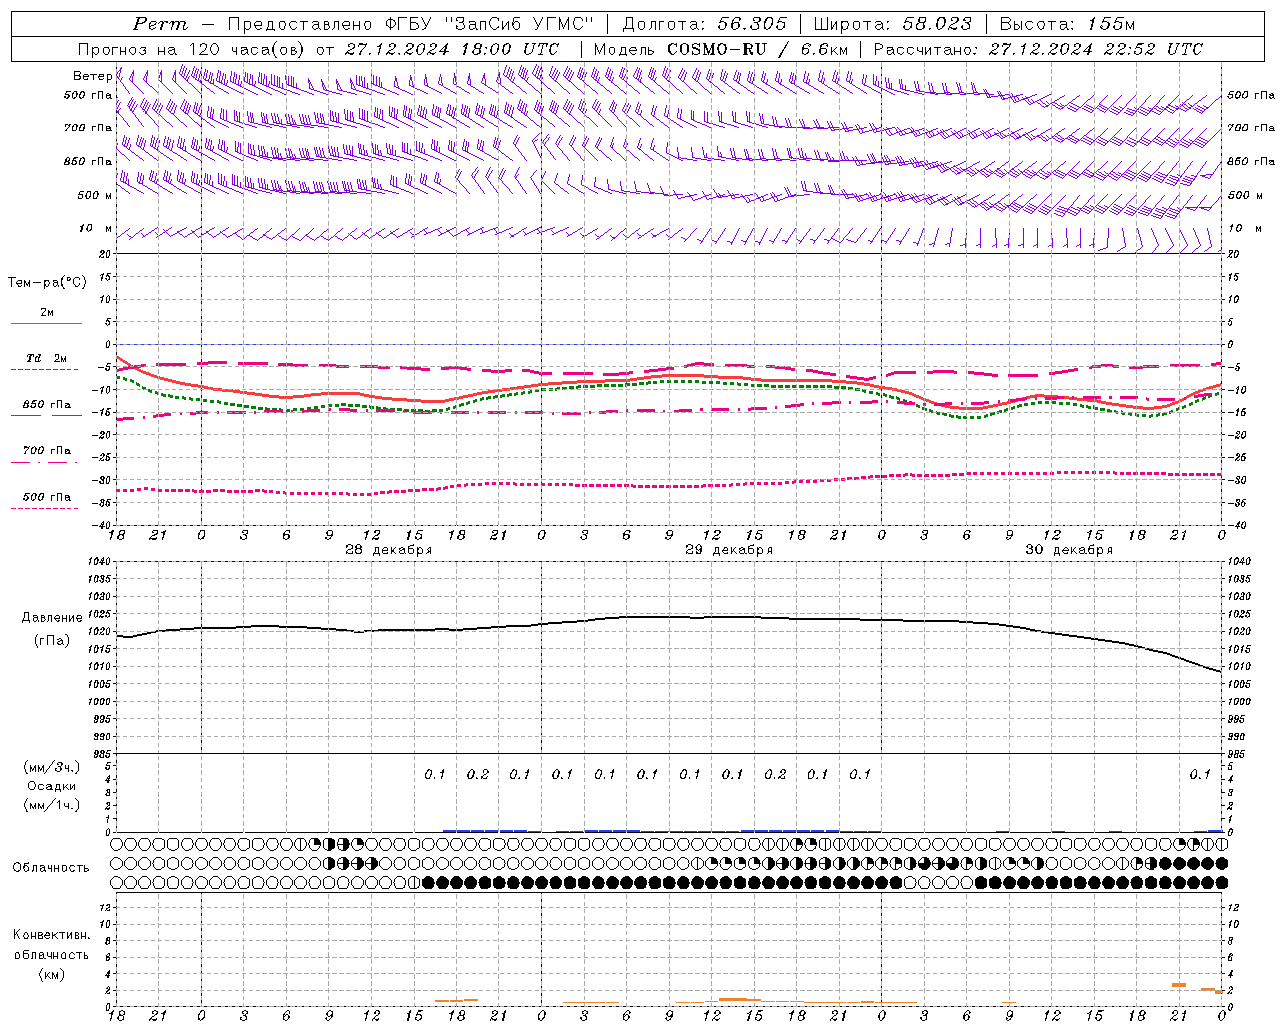The width and height of the screenshot is (1280, 1024).
Task: Click the "(км)" unit of convective cloudiness
Action: (51, 974)
